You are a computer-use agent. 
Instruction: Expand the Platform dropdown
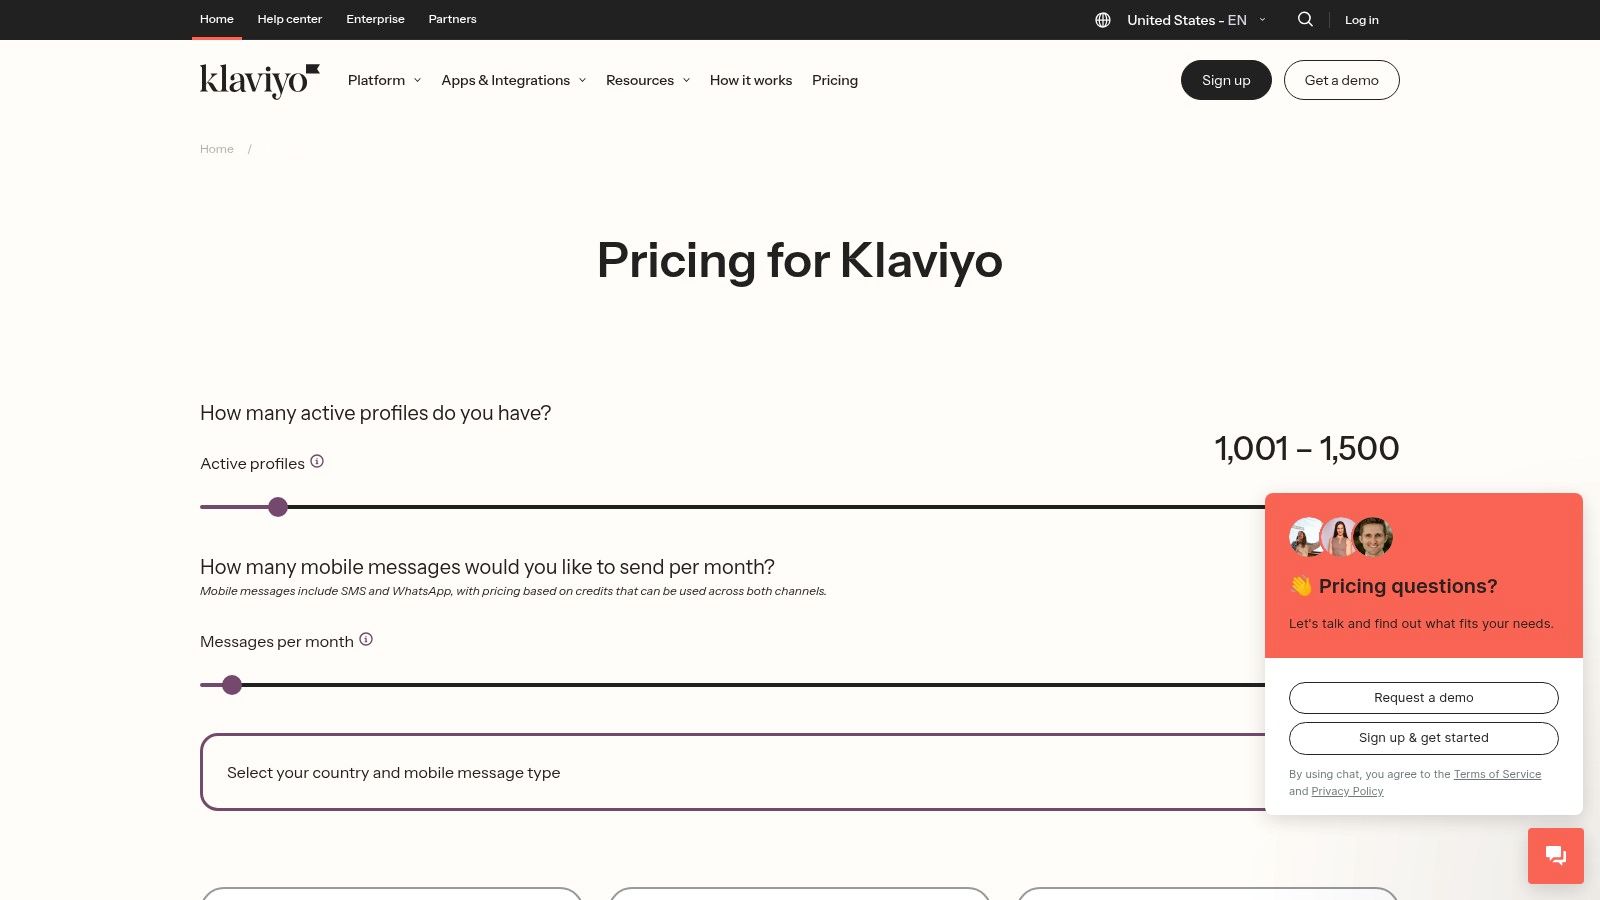384,80
